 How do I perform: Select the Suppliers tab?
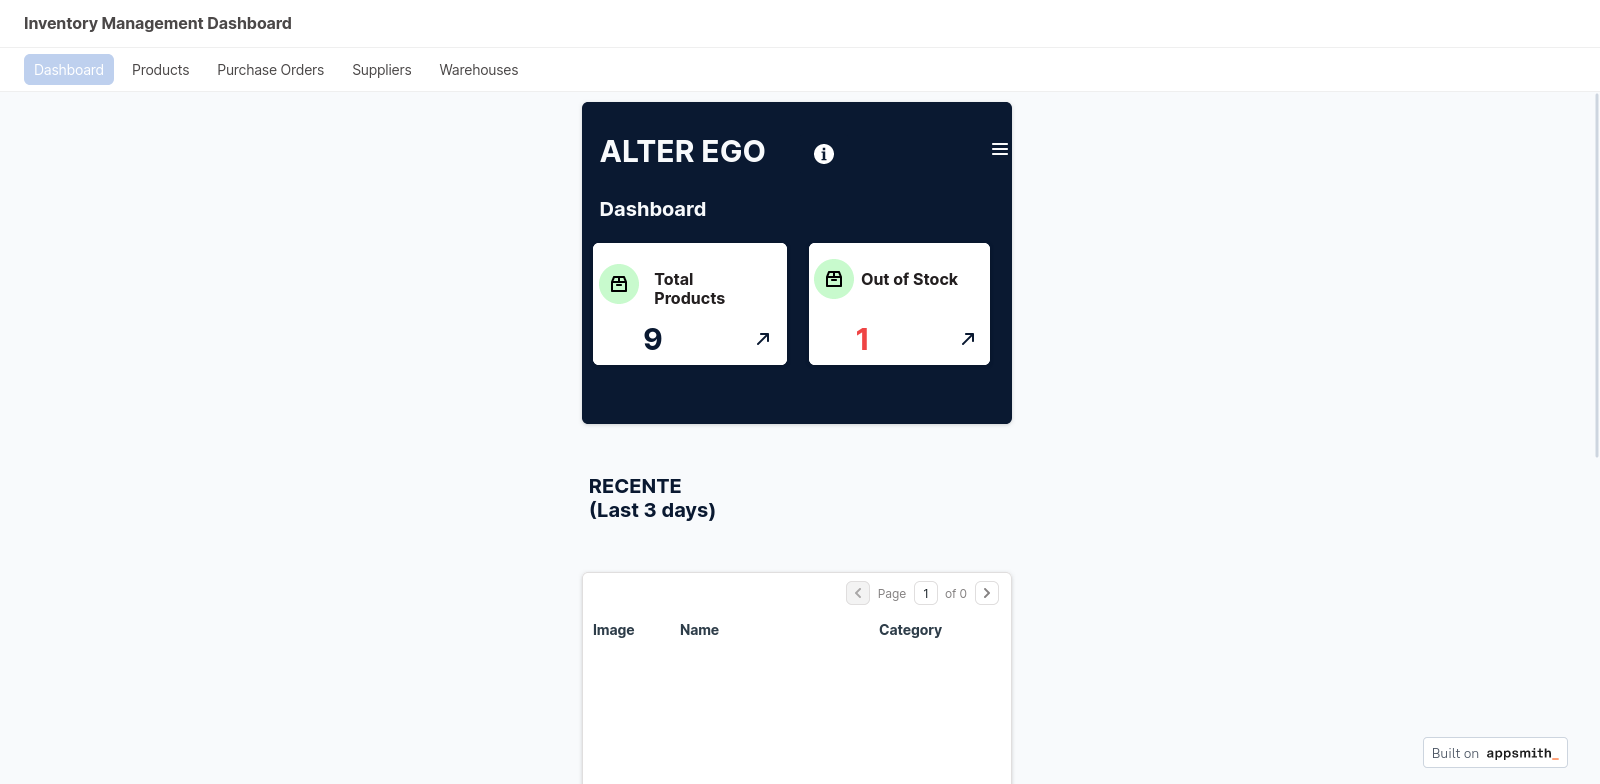tap(381, 70)
